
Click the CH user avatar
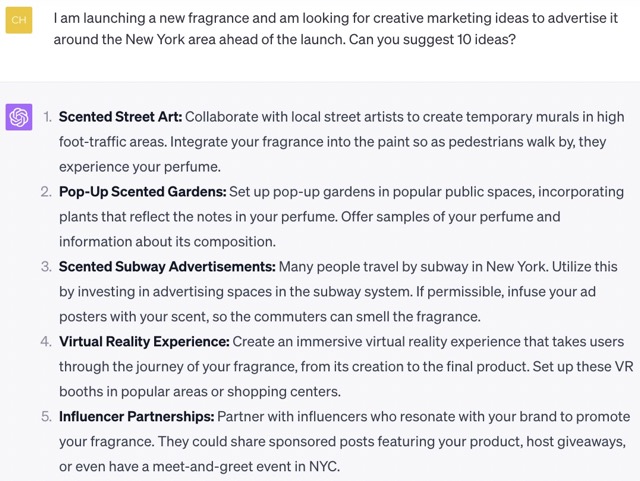(19, 20)
